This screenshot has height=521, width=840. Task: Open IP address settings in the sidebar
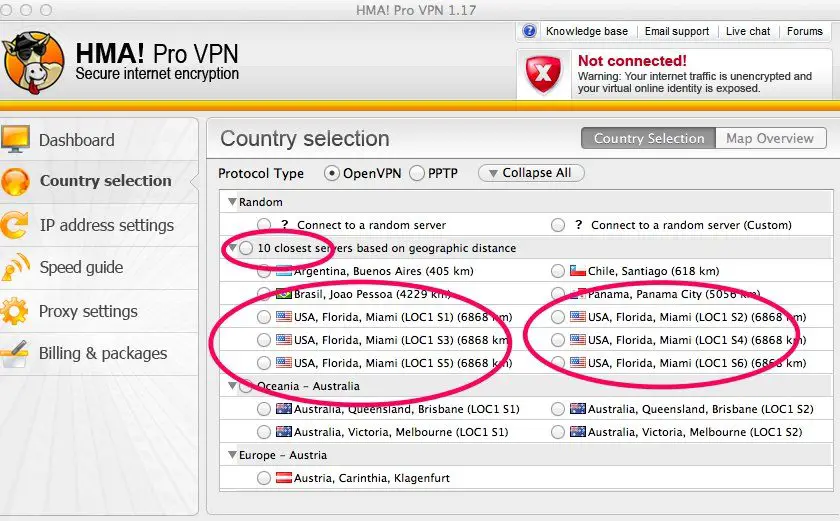[99, 225]
